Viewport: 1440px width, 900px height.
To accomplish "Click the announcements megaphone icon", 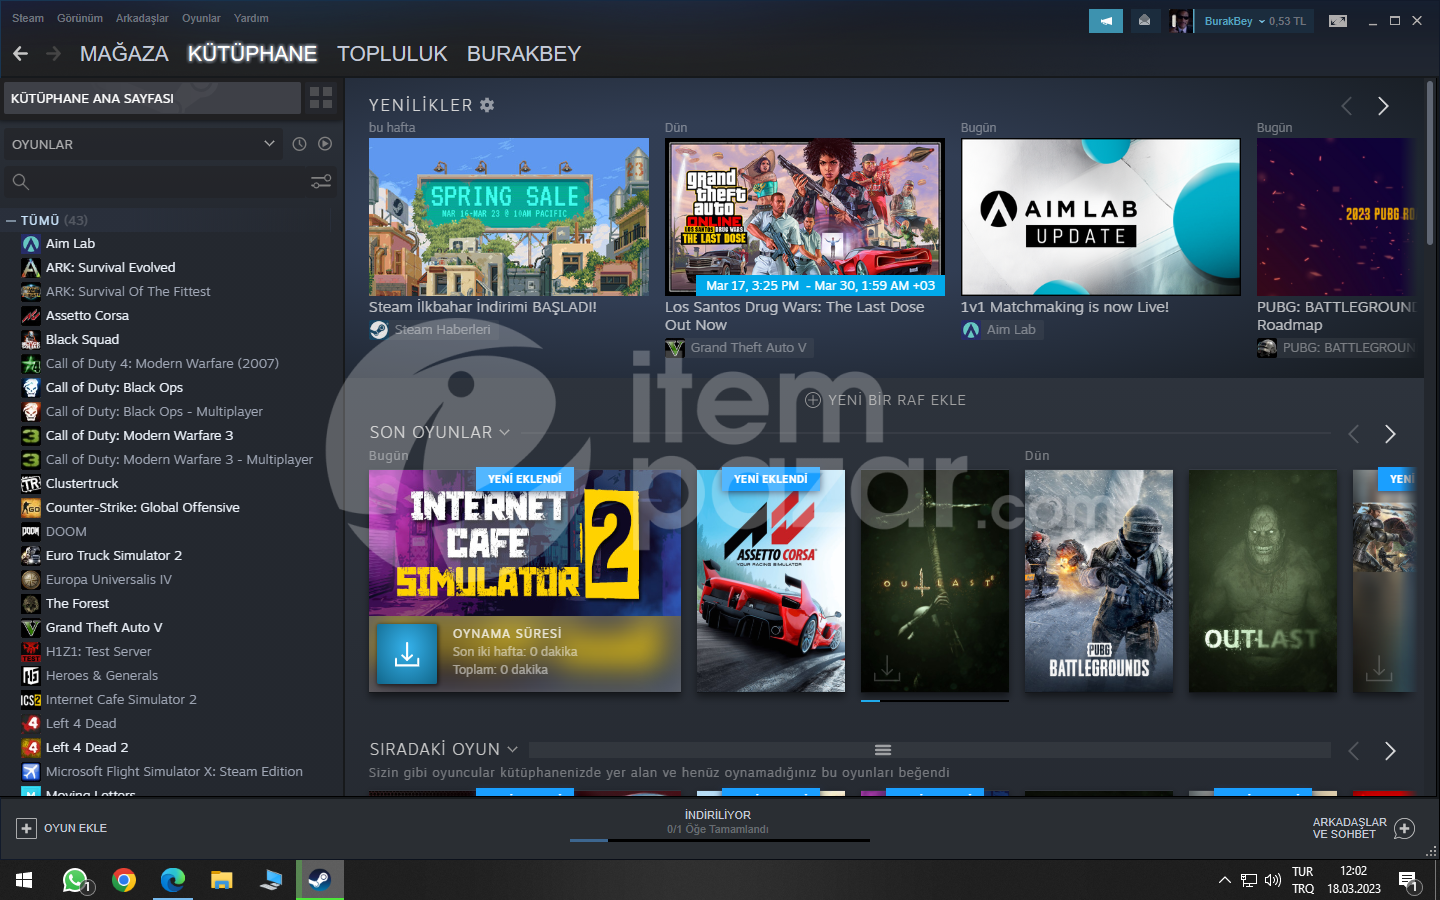I will click(x=1106, y=21).
